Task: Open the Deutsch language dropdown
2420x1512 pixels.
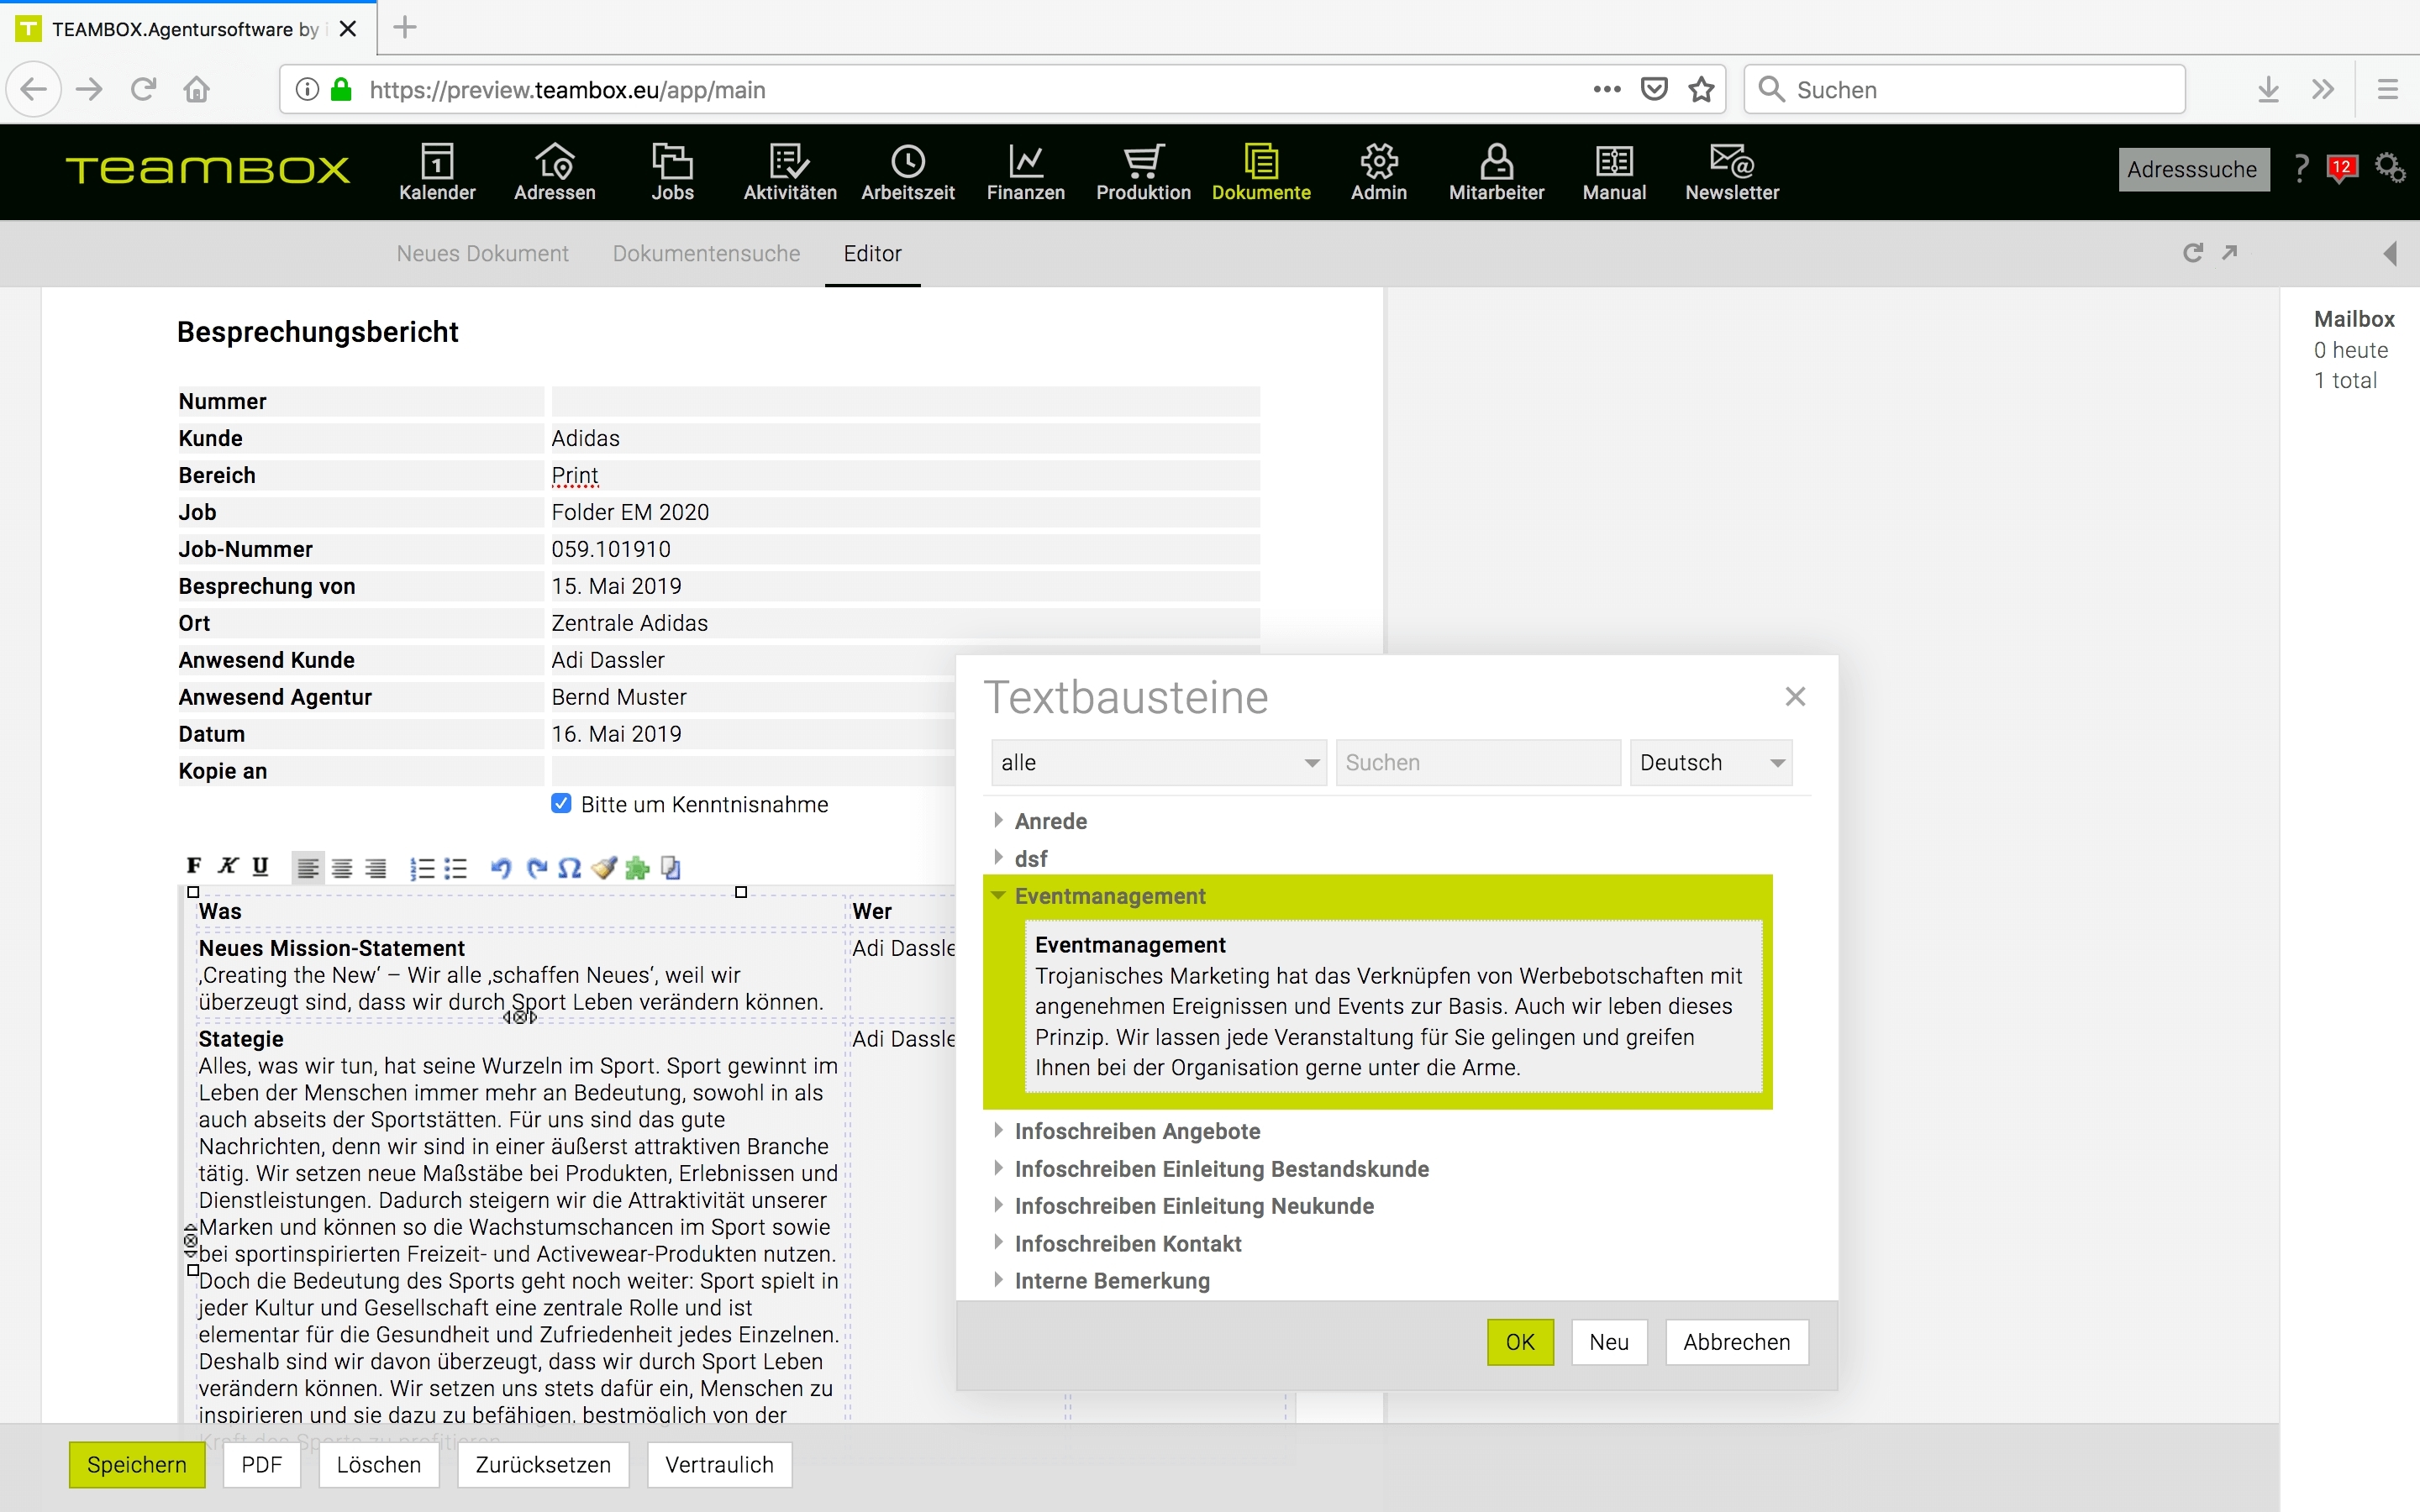Action: click(x=1710, y=763)
